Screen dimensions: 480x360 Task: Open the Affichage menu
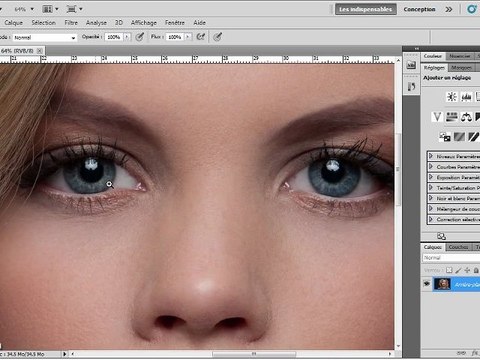pyautogui.click(x=144, y=23)
